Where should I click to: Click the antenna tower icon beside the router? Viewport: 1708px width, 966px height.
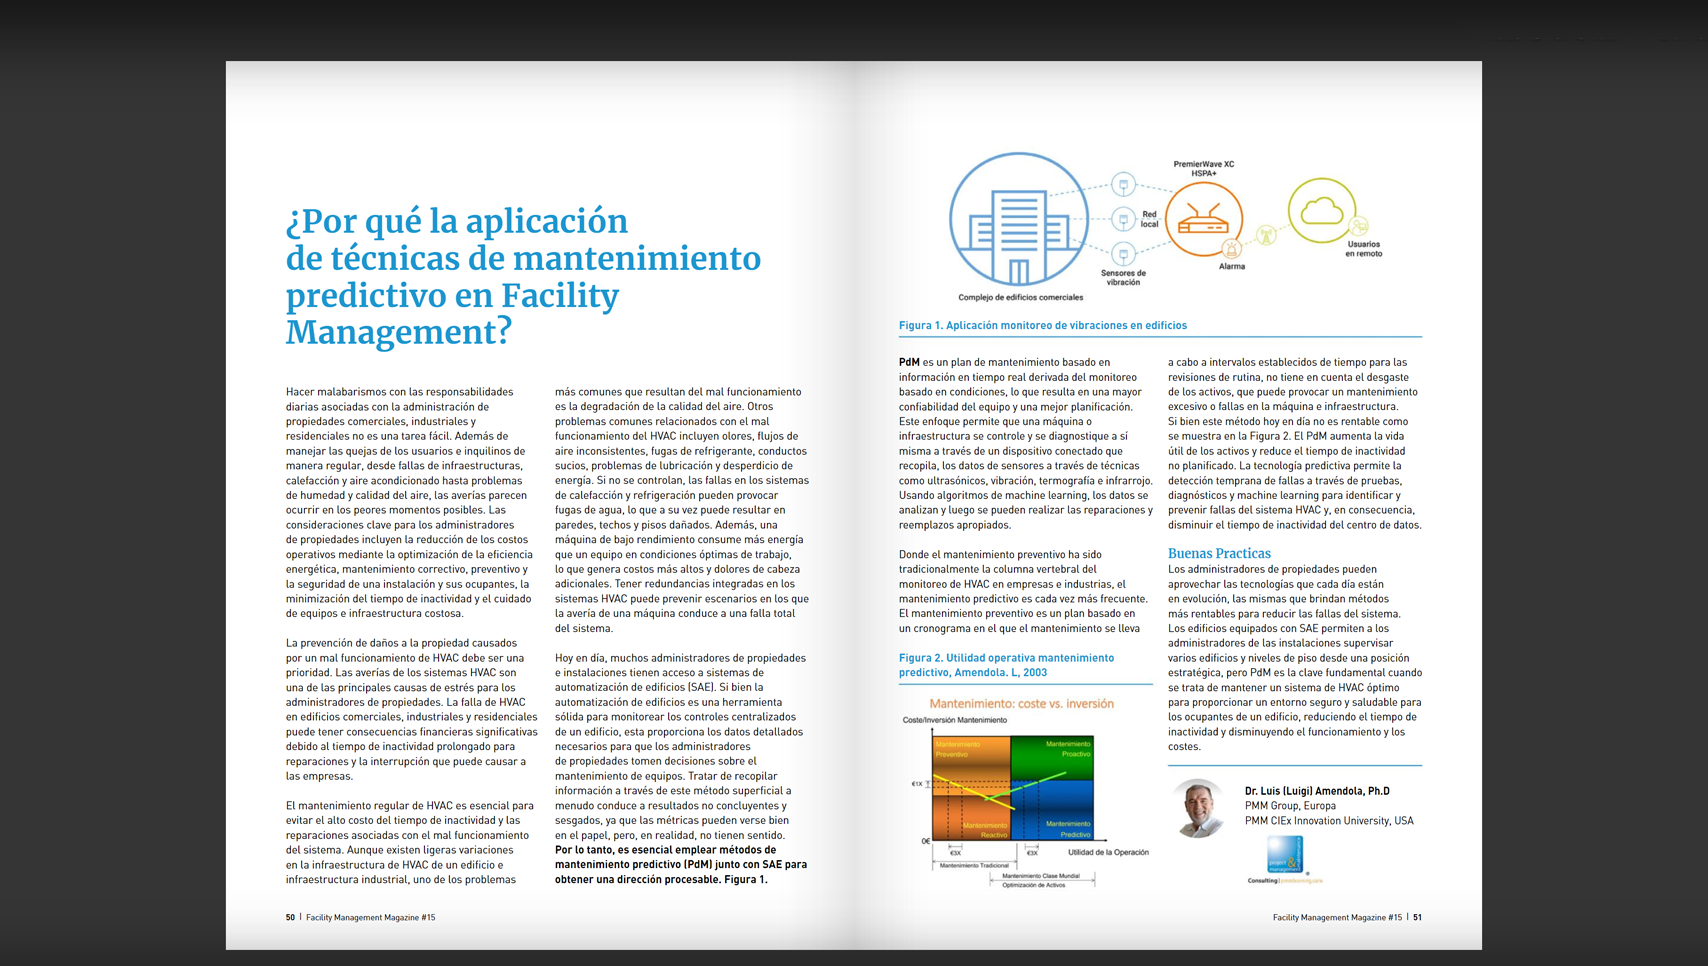coord(1266,236)
